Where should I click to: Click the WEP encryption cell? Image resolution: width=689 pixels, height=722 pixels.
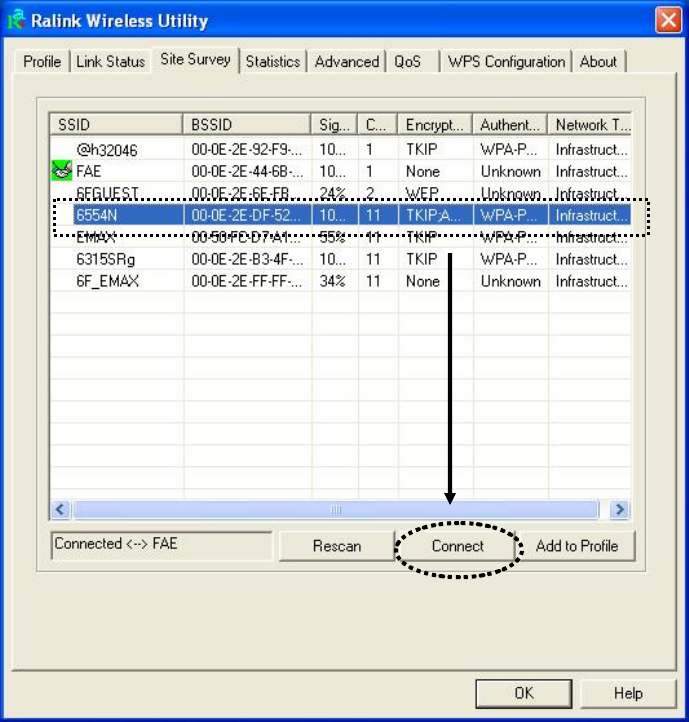pyautogui.click(x=422, y=192)
